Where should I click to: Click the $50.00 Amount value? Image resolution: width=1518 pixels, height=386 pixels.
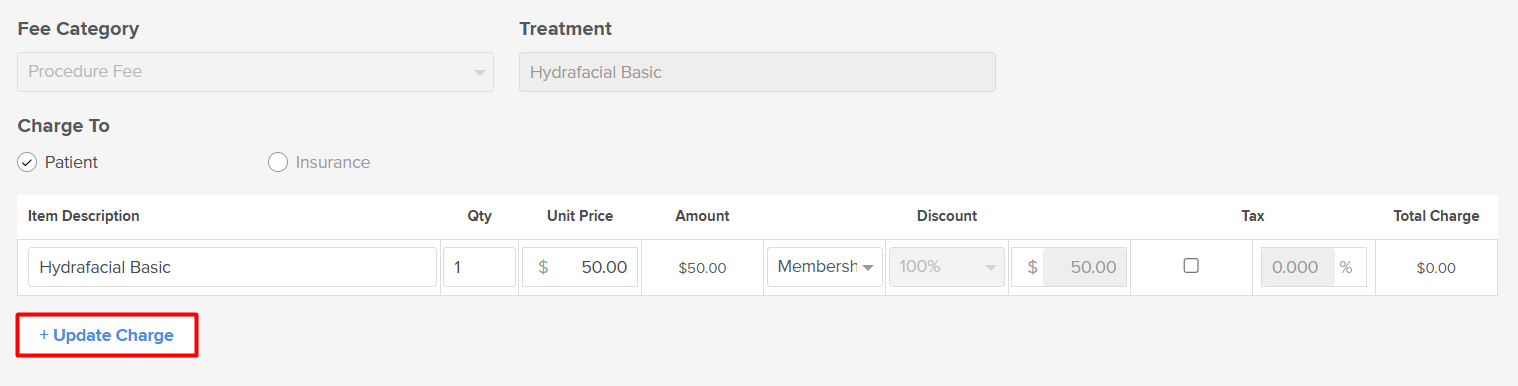pos(702,268)
